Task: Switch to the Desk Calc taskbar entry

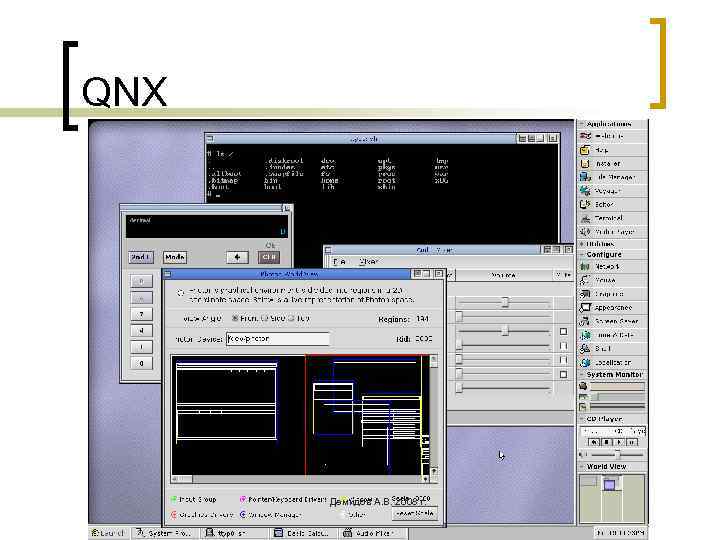Action: tap(304, 533)
